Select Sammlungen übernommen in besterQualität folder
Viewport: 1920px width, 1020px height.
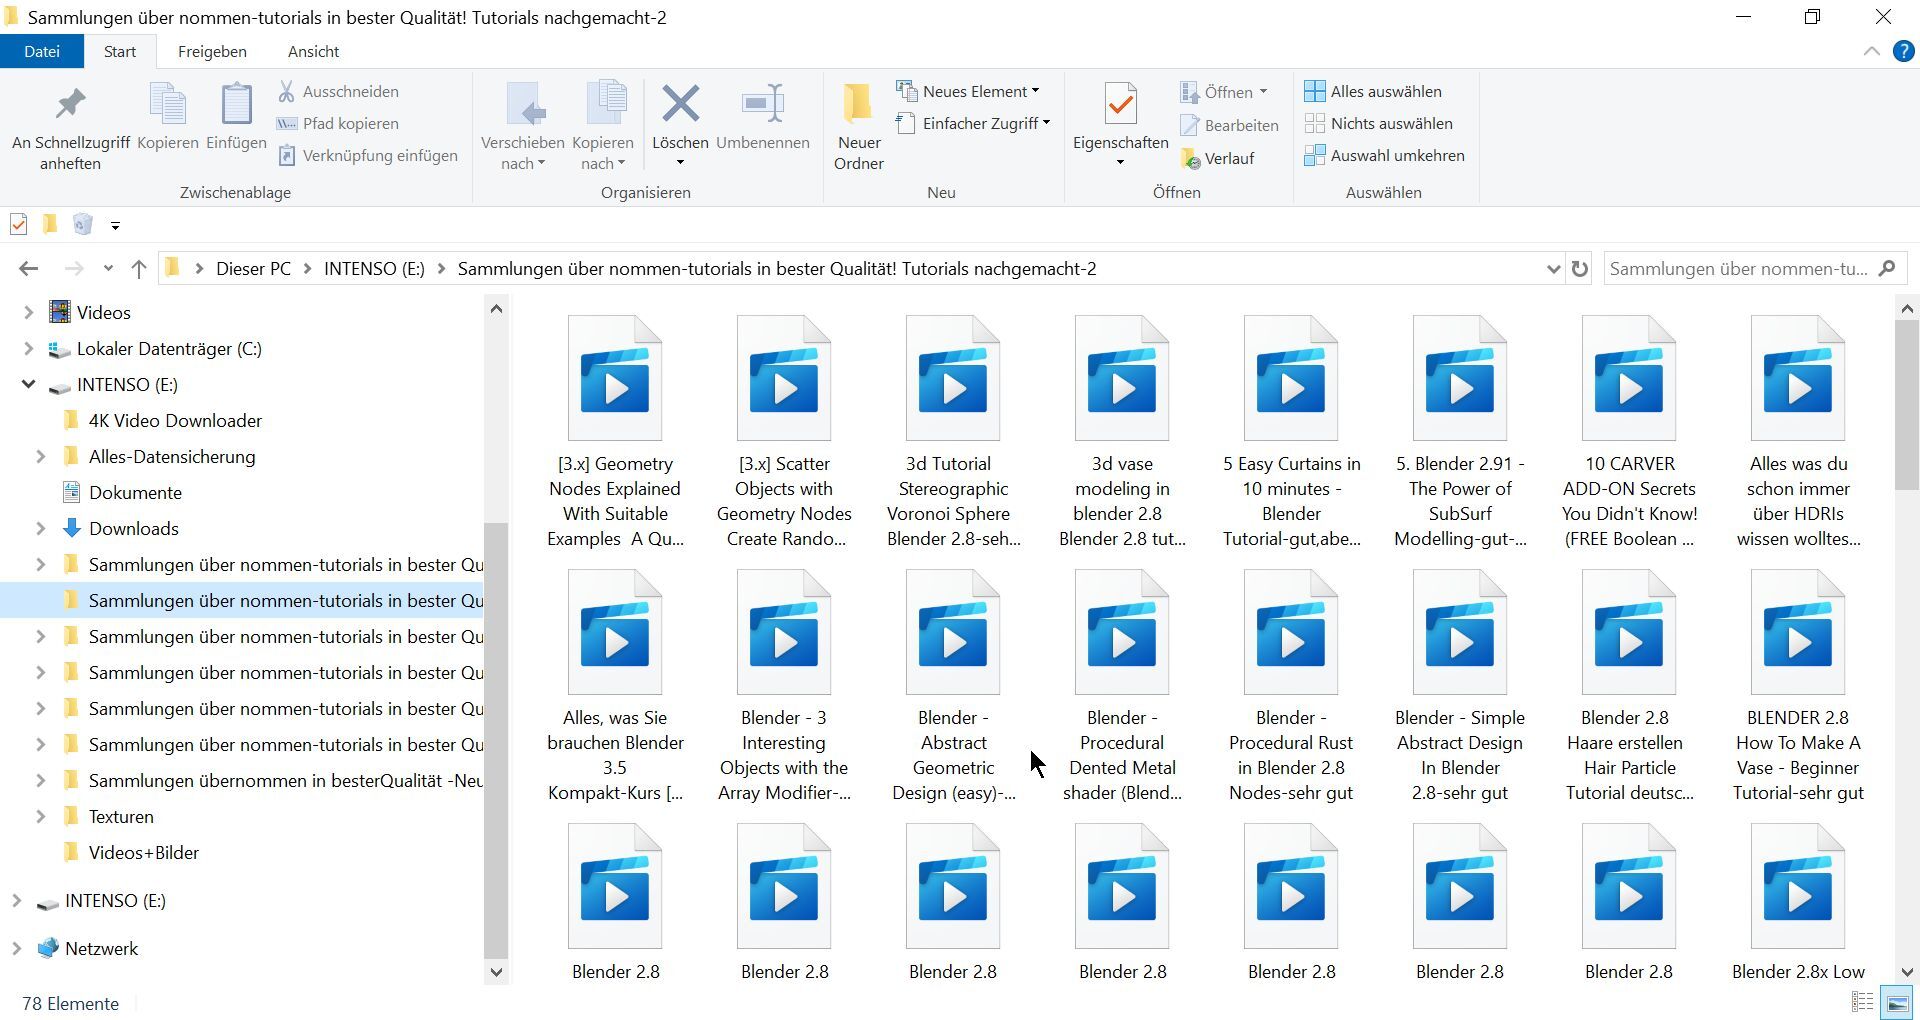click(285, 781)
